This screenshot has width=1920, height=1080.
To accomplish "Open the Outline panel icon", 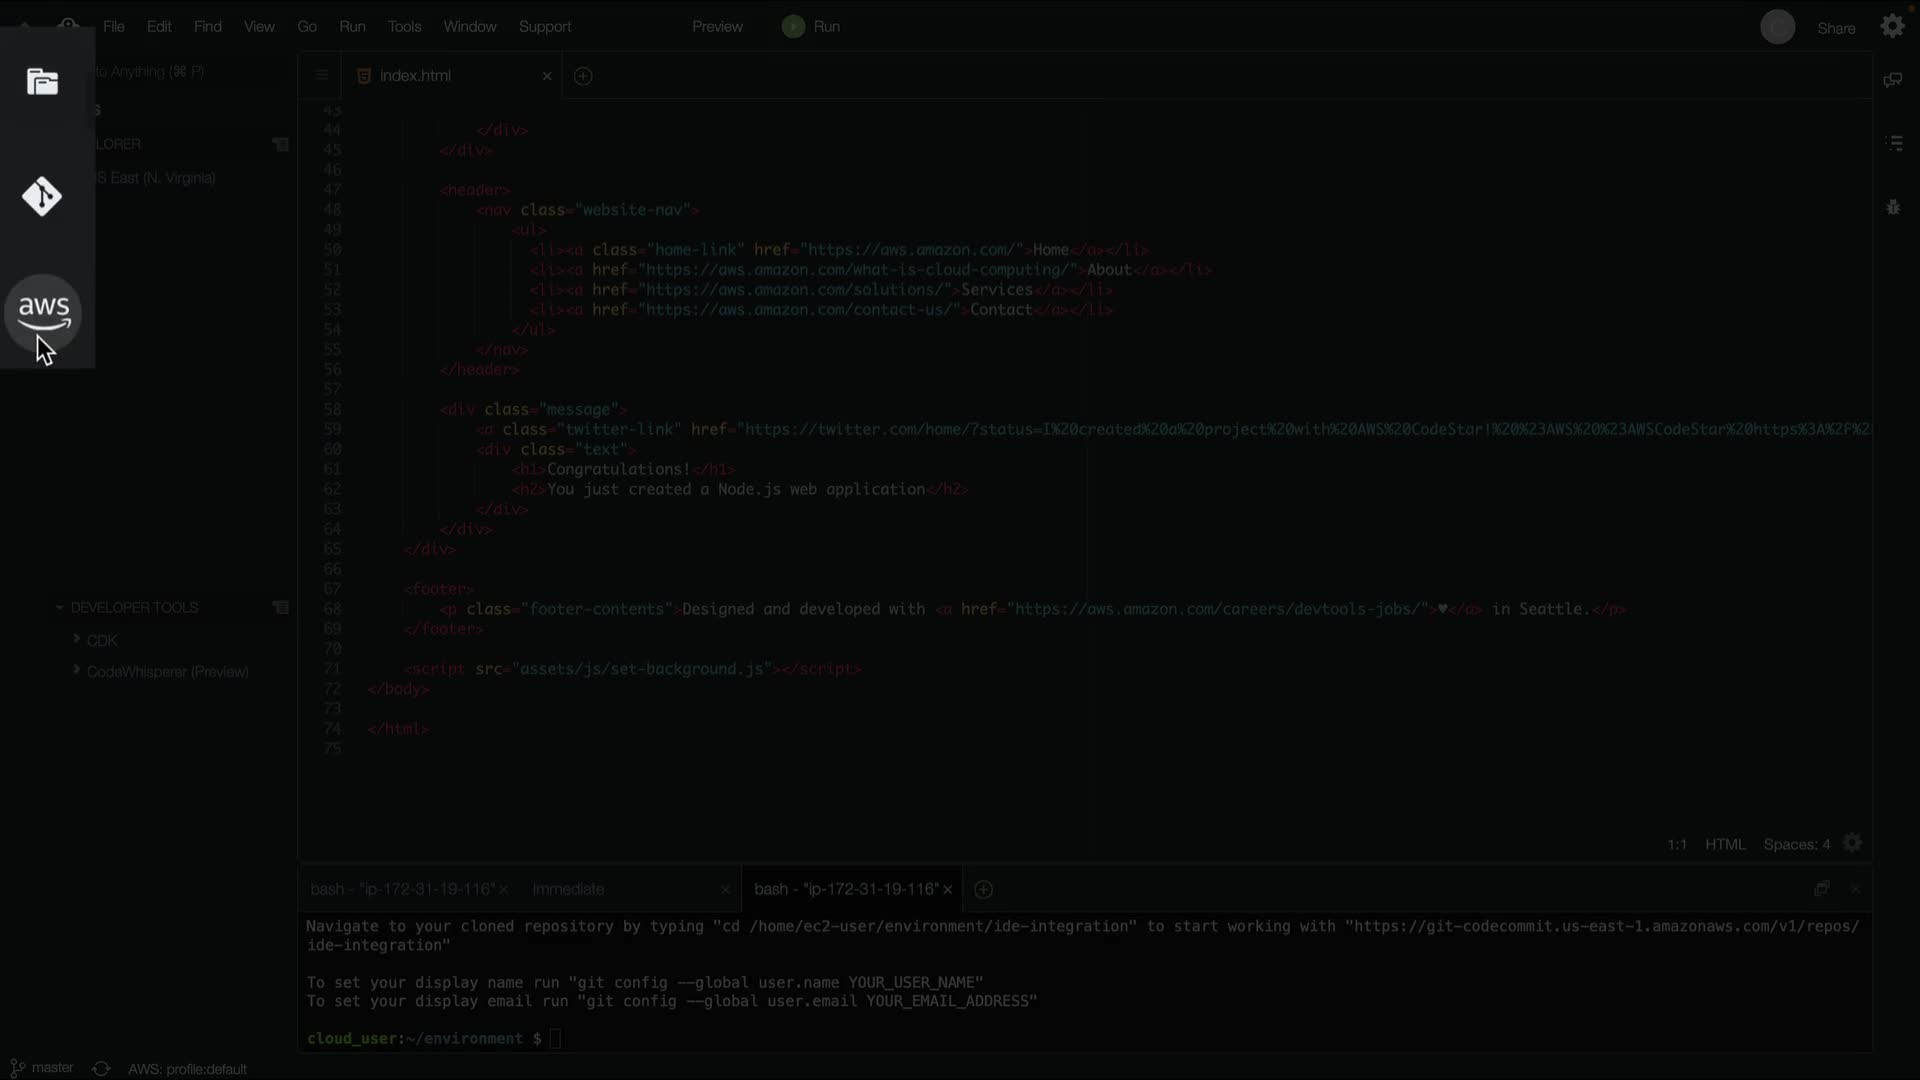I will click(x=1893, y=144).
